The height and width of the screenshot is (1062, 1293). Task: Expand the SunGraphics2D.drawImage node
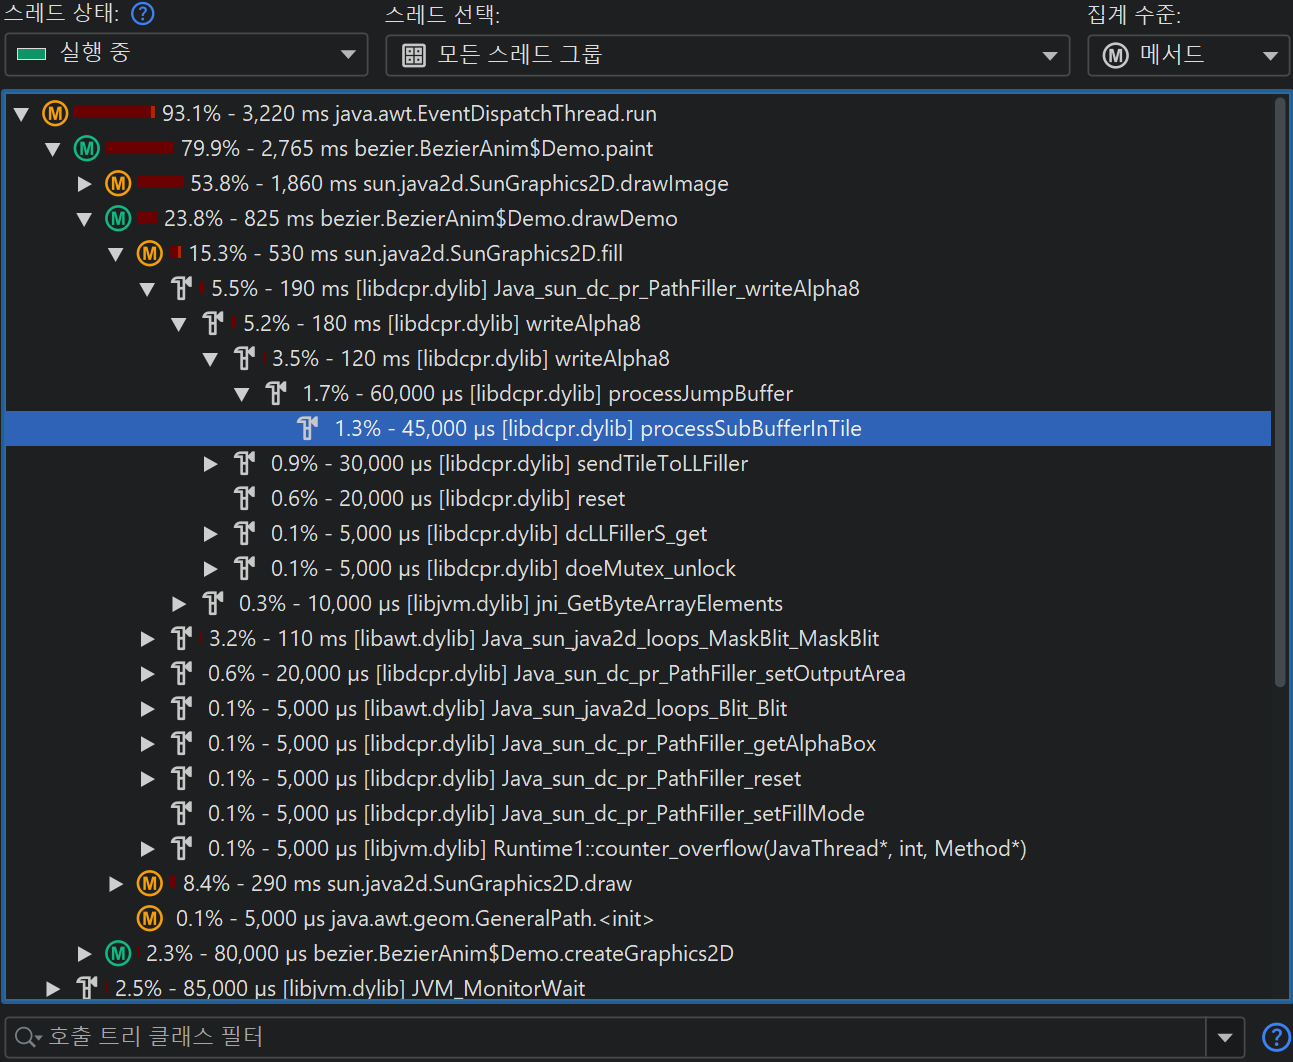(85, 184)
